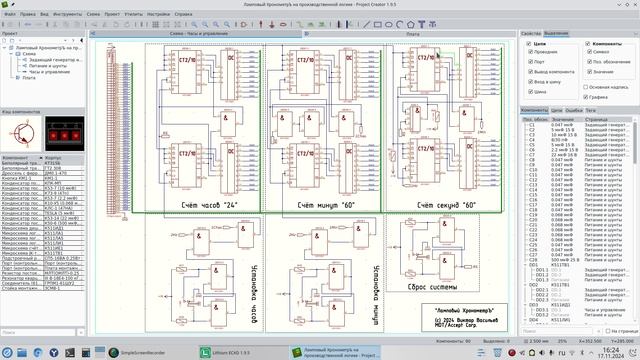Open the 'Инструменты' menu
The height and width of the screenshot is (360, 640).
click(x=67, y=14)
